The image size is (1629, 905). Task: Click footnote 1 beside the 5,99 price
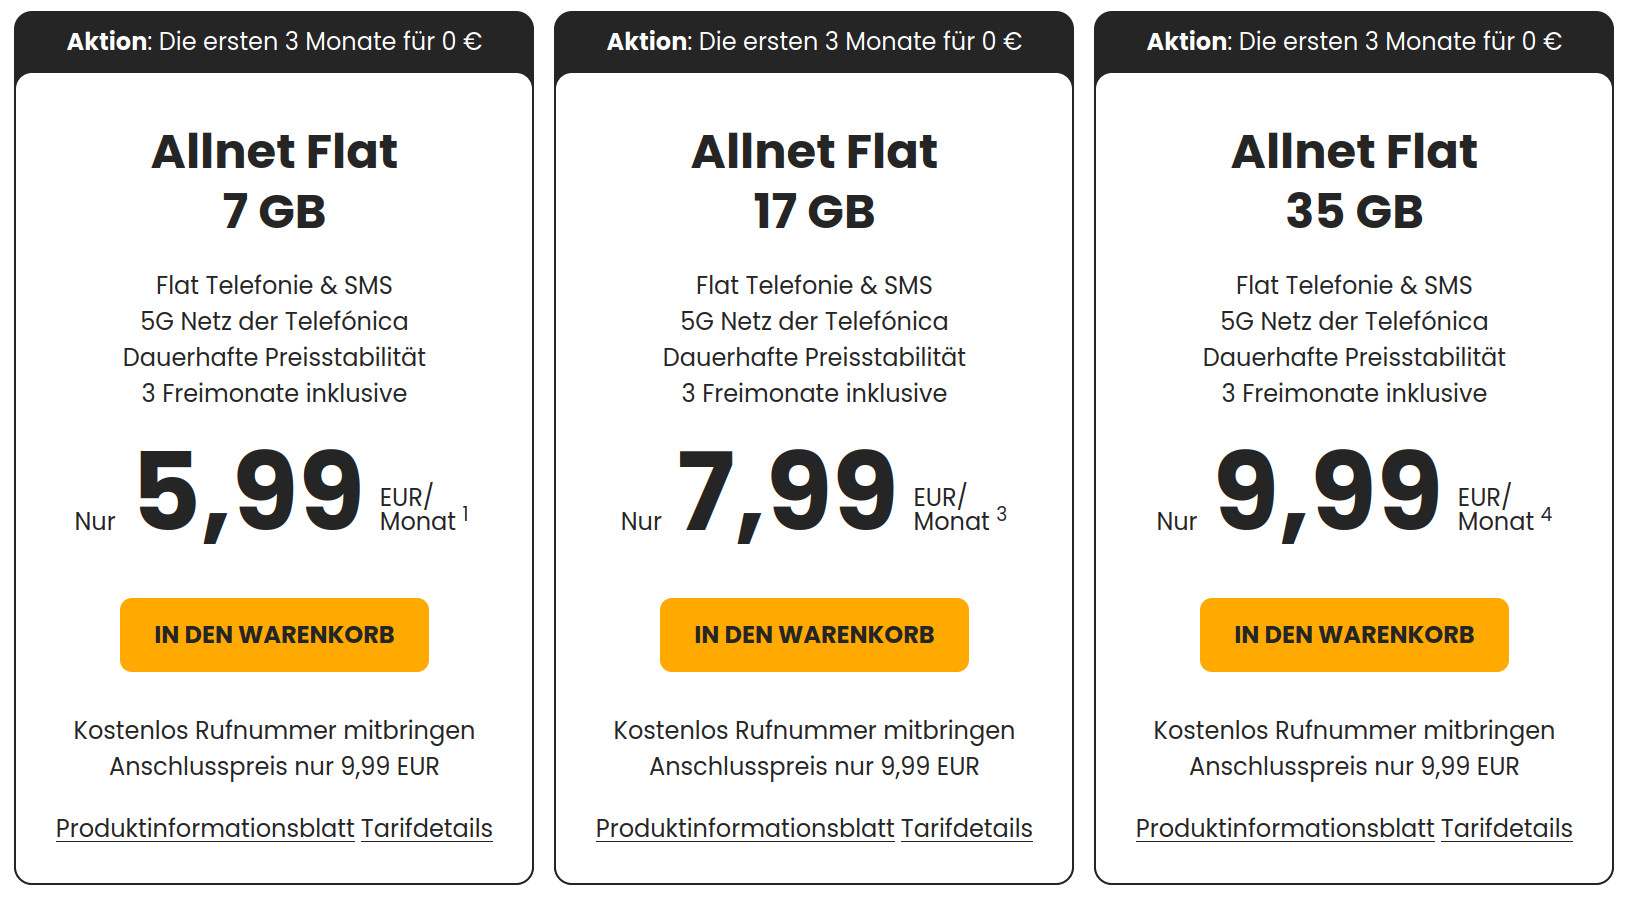tap(465, 514)
